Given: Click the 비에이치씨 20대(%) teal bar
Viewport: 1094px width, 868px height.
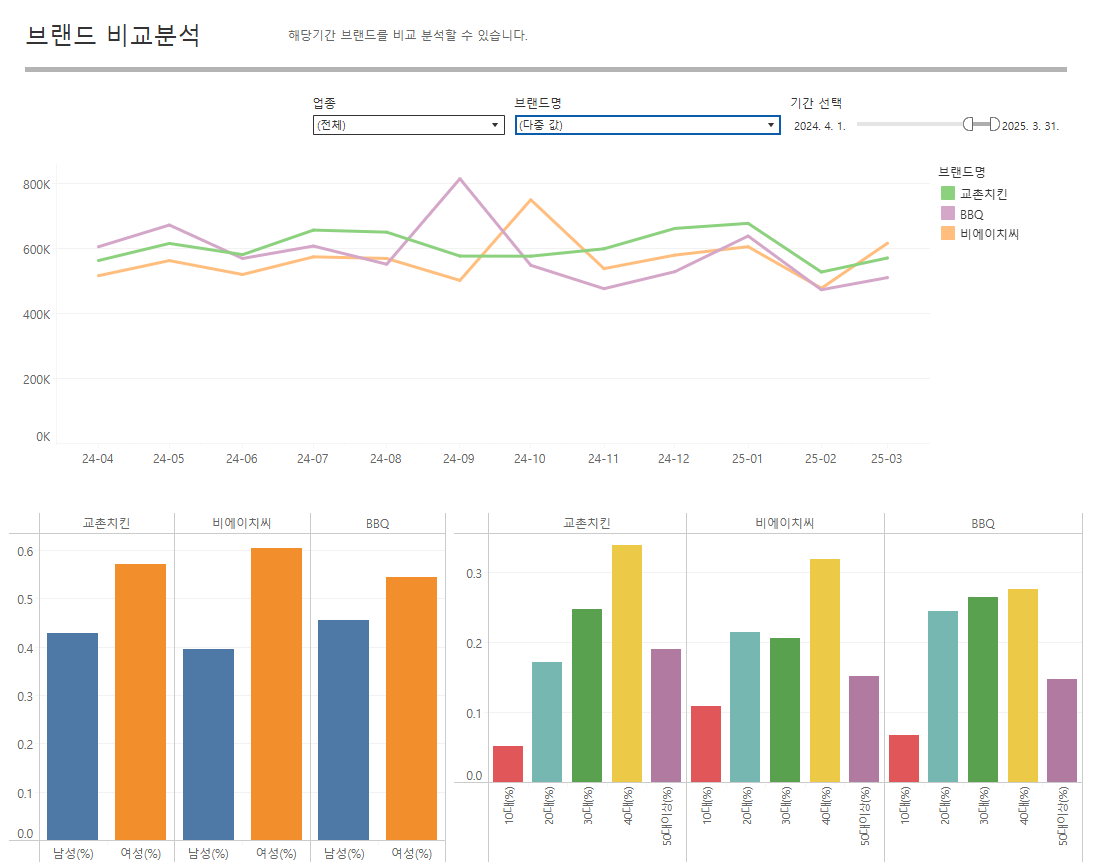Looking at the screenshot, I should pyautogui.click(x=745, y=707).
